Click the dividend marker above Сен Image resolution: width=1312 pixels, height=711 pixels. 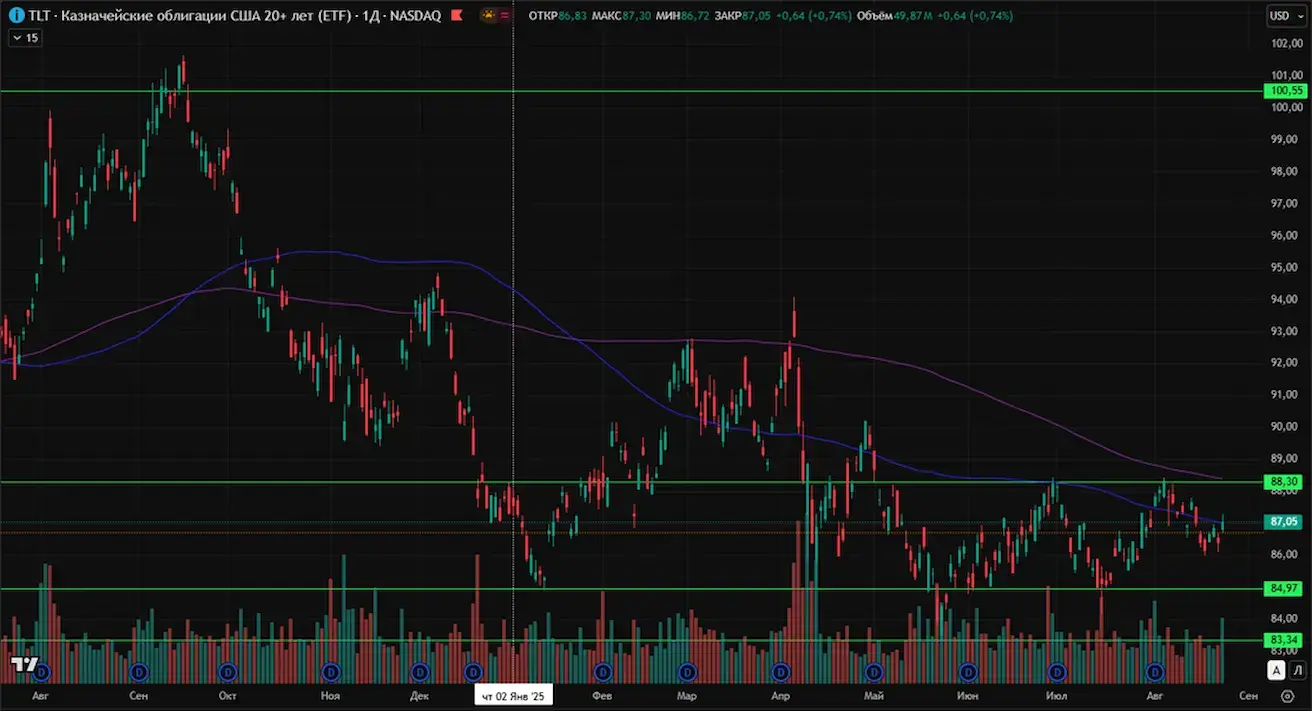[x=140, y=670]
